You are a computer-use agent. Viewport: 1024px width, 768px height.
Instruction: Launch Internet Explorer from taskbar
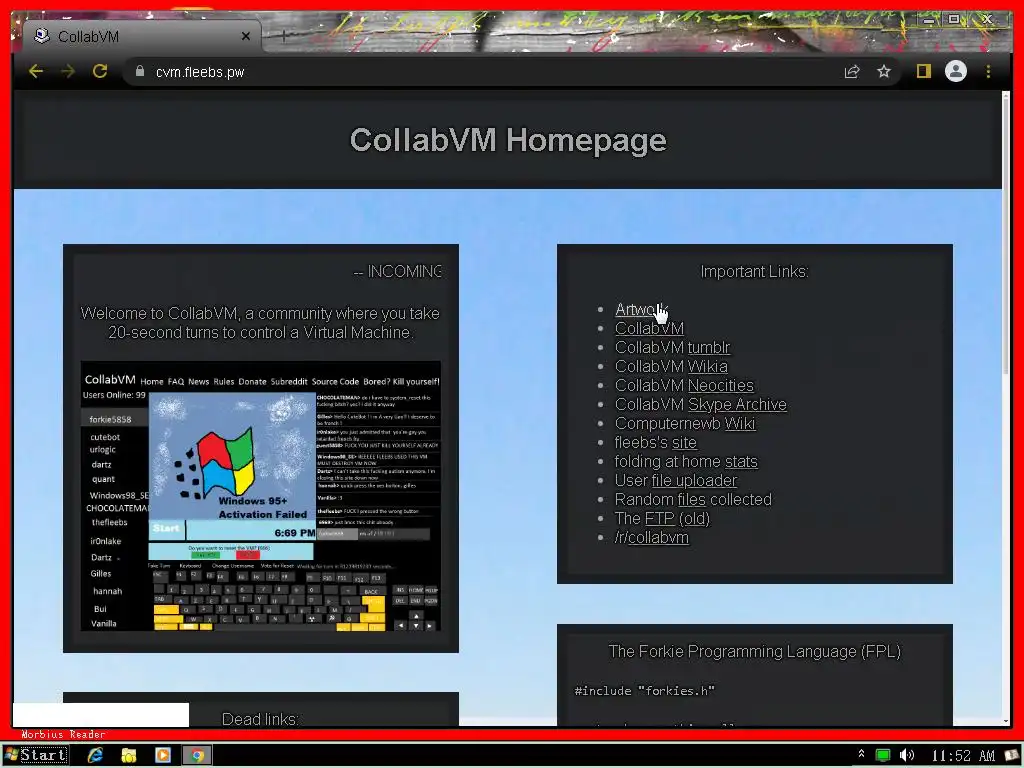point(96,755)
